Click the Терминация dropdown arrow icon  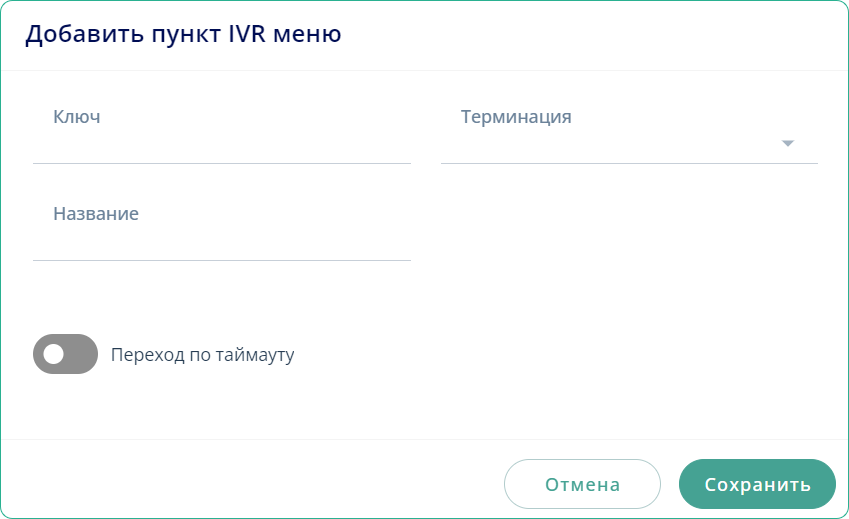(x=787, y=143)
